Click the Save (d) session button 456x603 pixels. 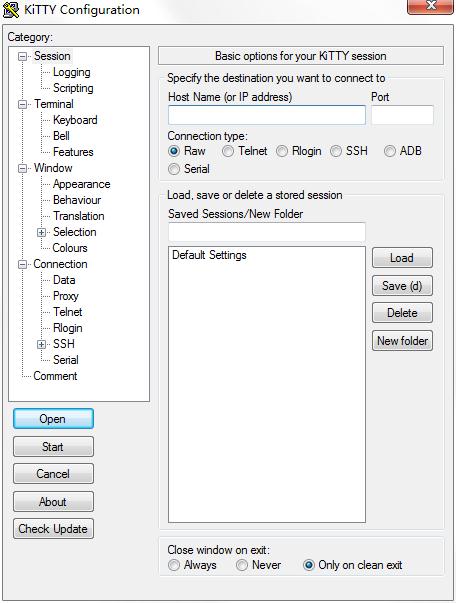402,286
